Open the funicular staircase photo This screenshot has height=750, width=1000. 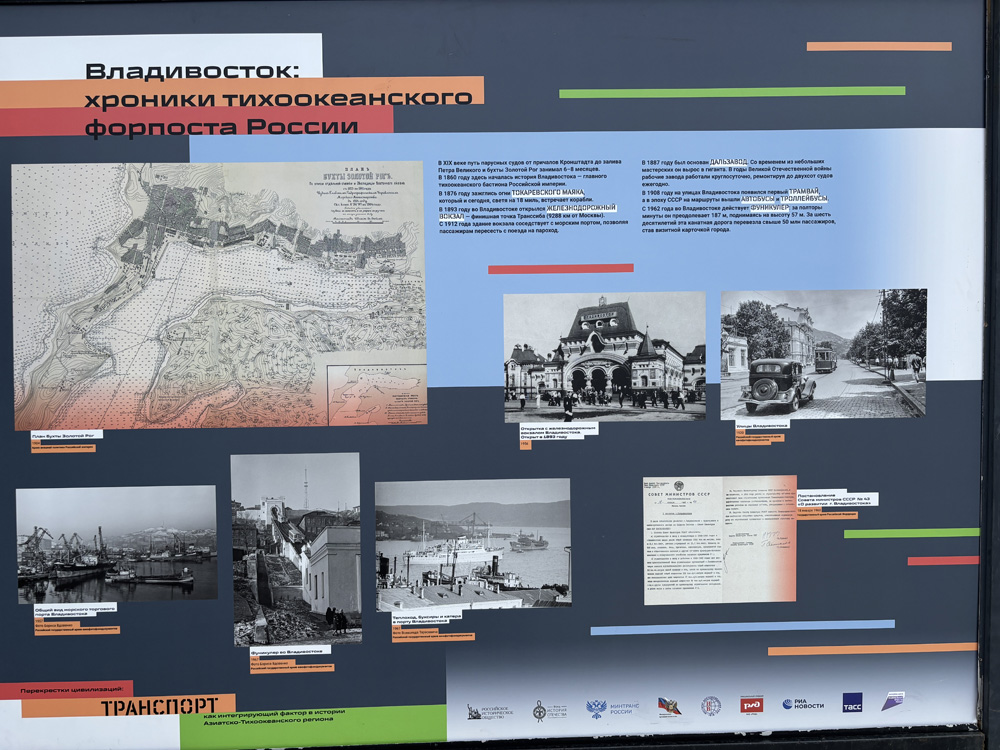pos(296,549)
